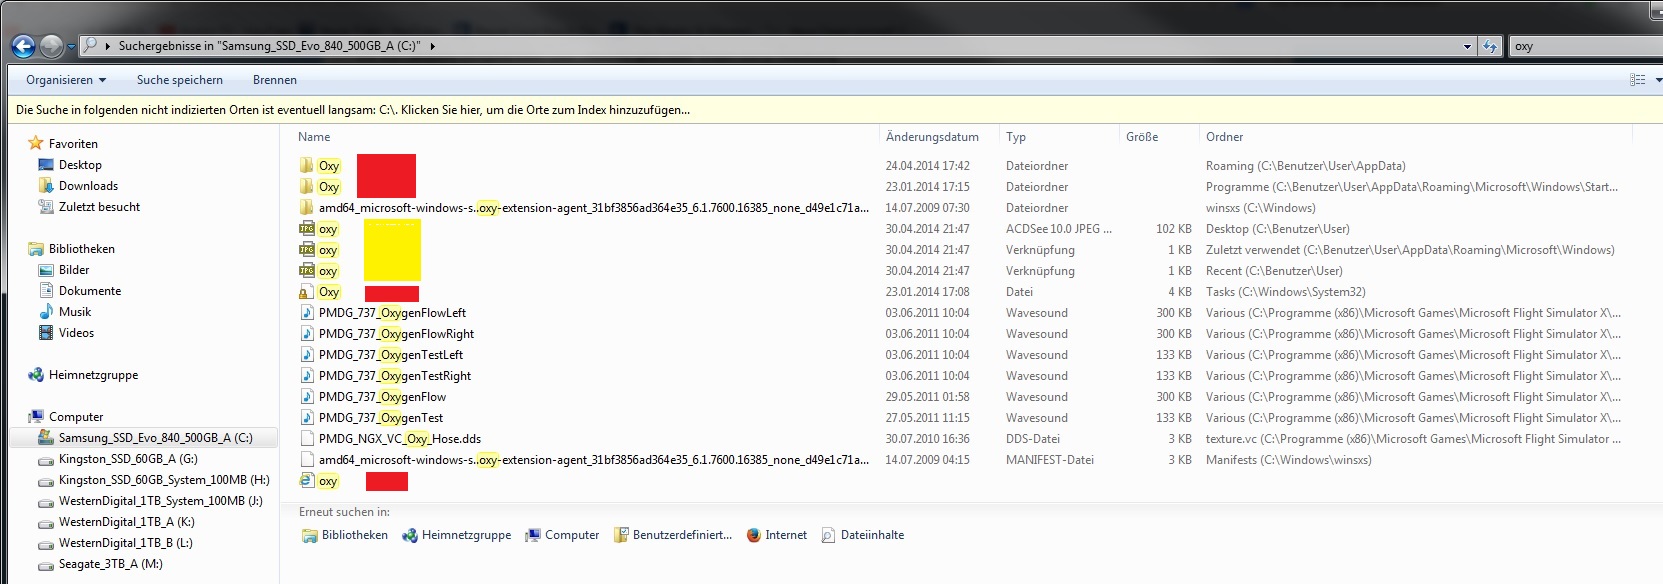1663x584 pixels.
Task: Select oxy shortcut in Zuletzt verwendet
Action: click(x=328, y=250)
